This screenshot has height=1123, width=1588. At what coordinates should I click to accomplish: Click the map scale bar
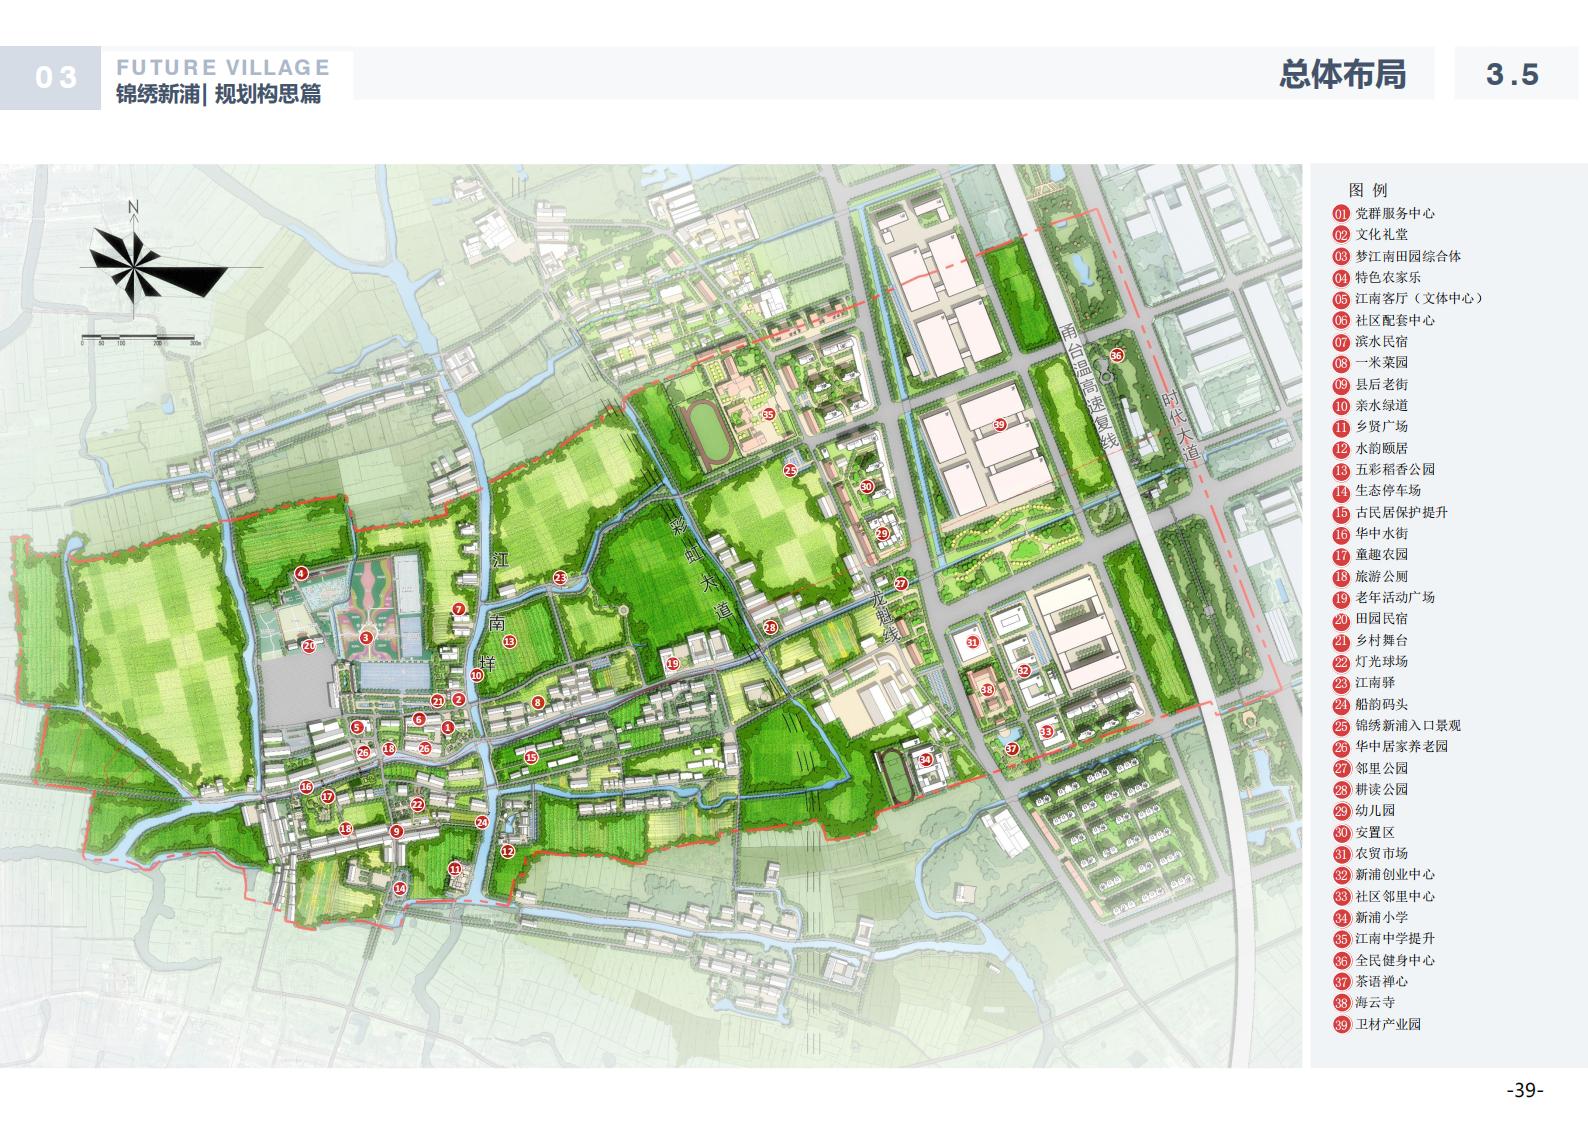[x=141, y=336]
